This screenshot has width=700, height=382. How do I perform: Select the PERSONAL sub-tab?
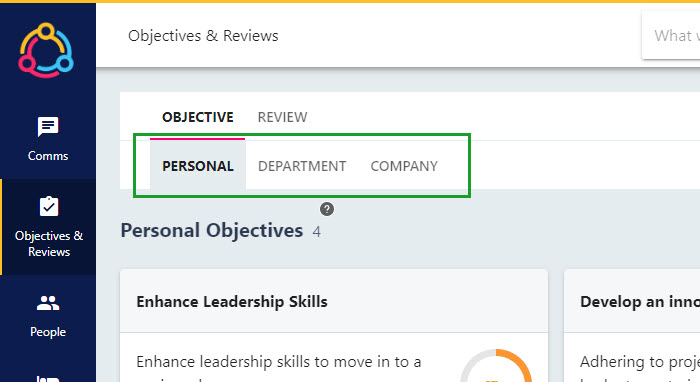(x=198, y=166)
